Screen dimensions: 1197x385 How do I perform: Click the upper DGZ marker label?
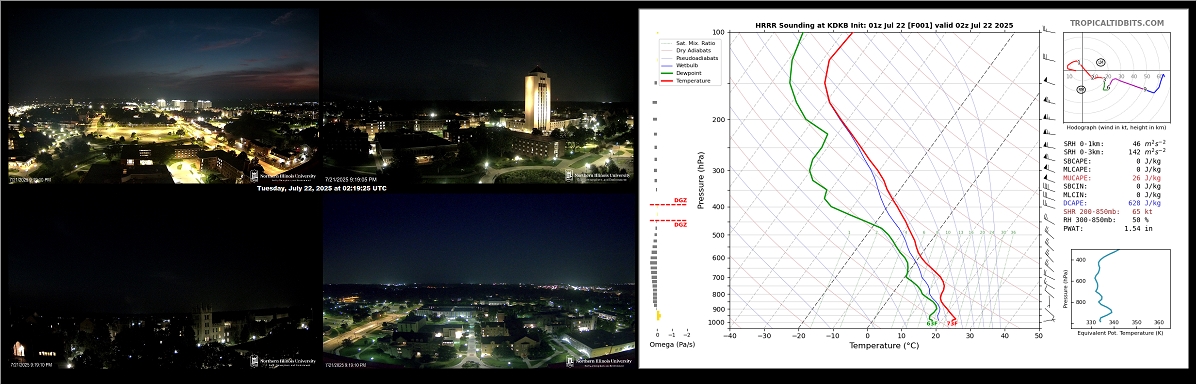coord(679,201)
